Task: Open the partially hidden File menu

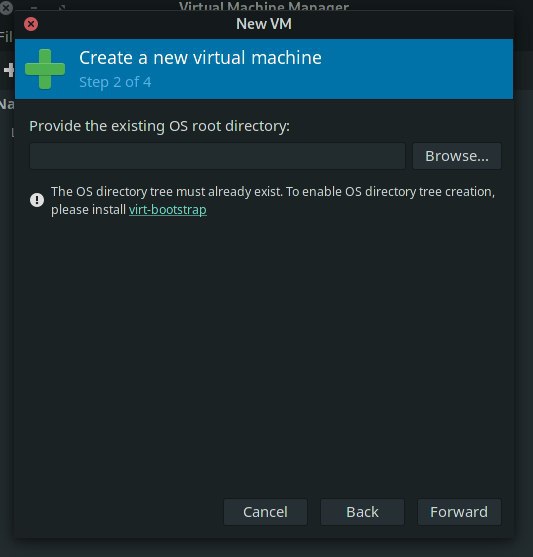Action: click(6, 36)
